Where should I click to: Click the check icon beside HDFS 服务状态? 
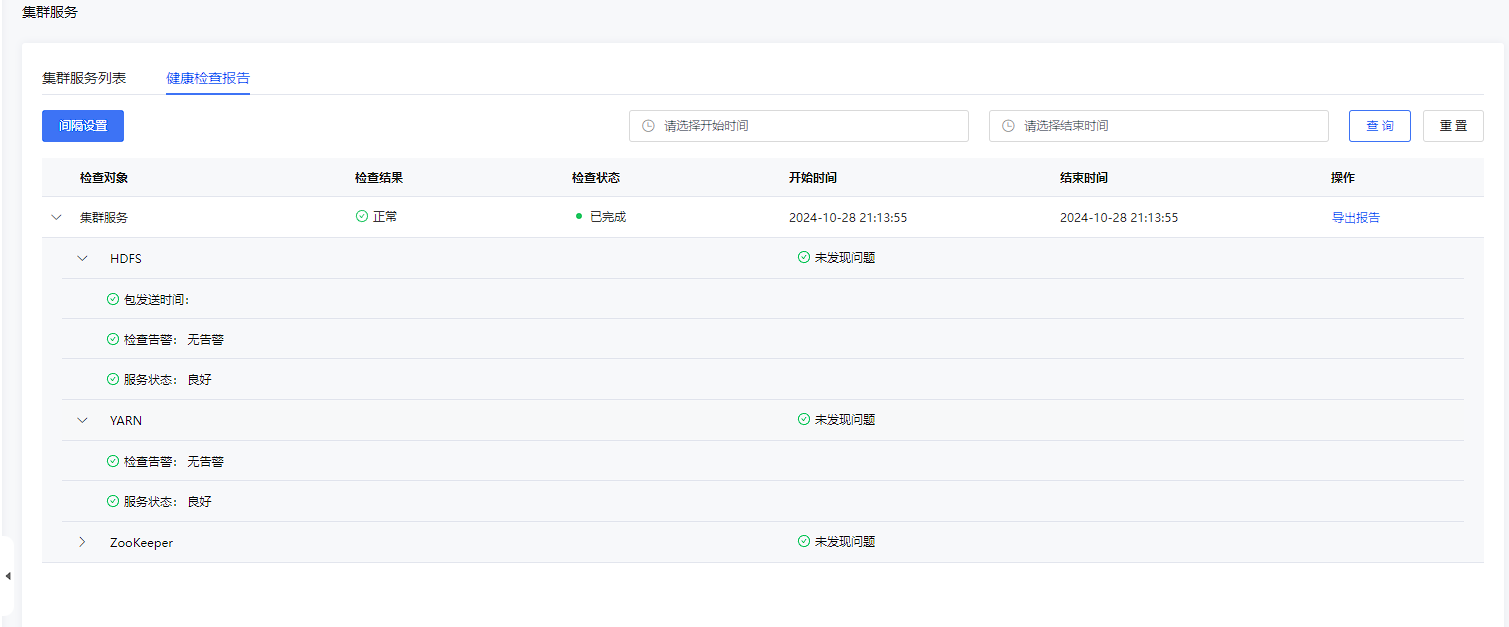(113, 379)
